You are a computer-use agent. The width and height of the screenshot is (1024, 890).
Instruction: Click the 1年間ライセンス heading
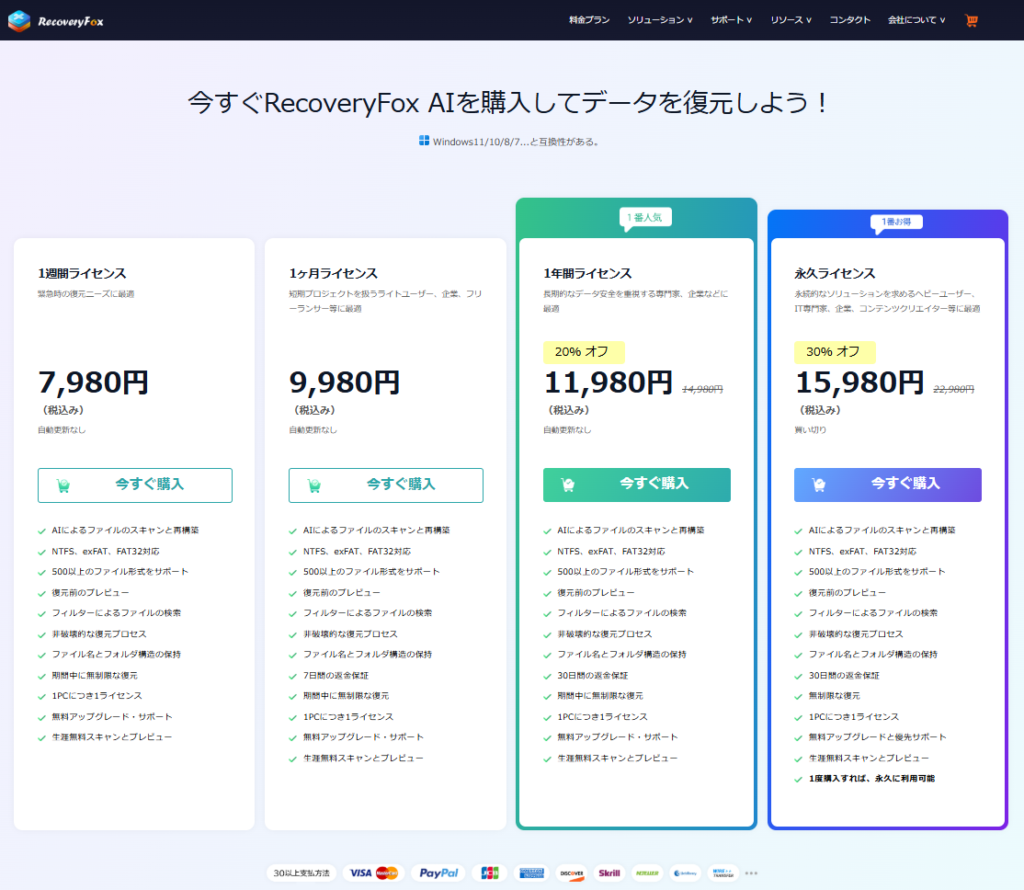[x=588, y=274]
